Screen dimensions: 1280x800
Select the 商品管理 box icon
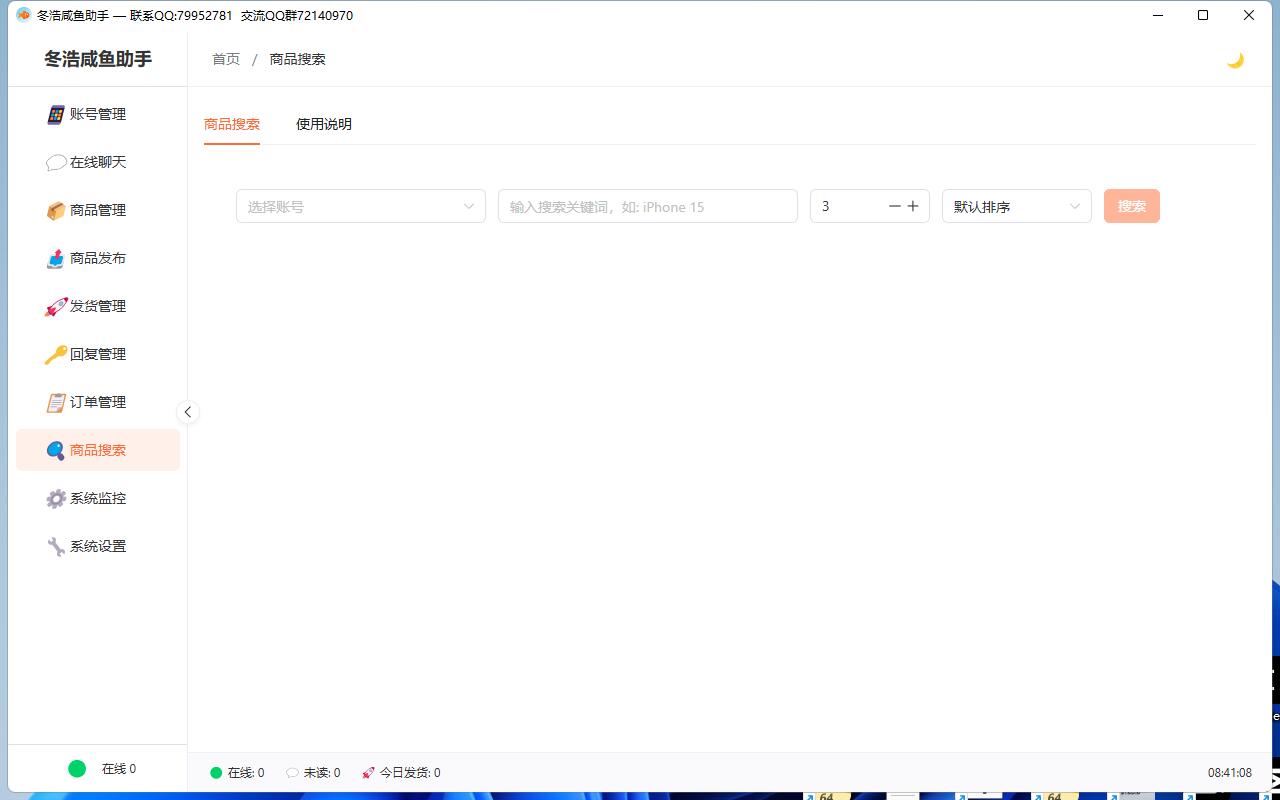(56, 210)
